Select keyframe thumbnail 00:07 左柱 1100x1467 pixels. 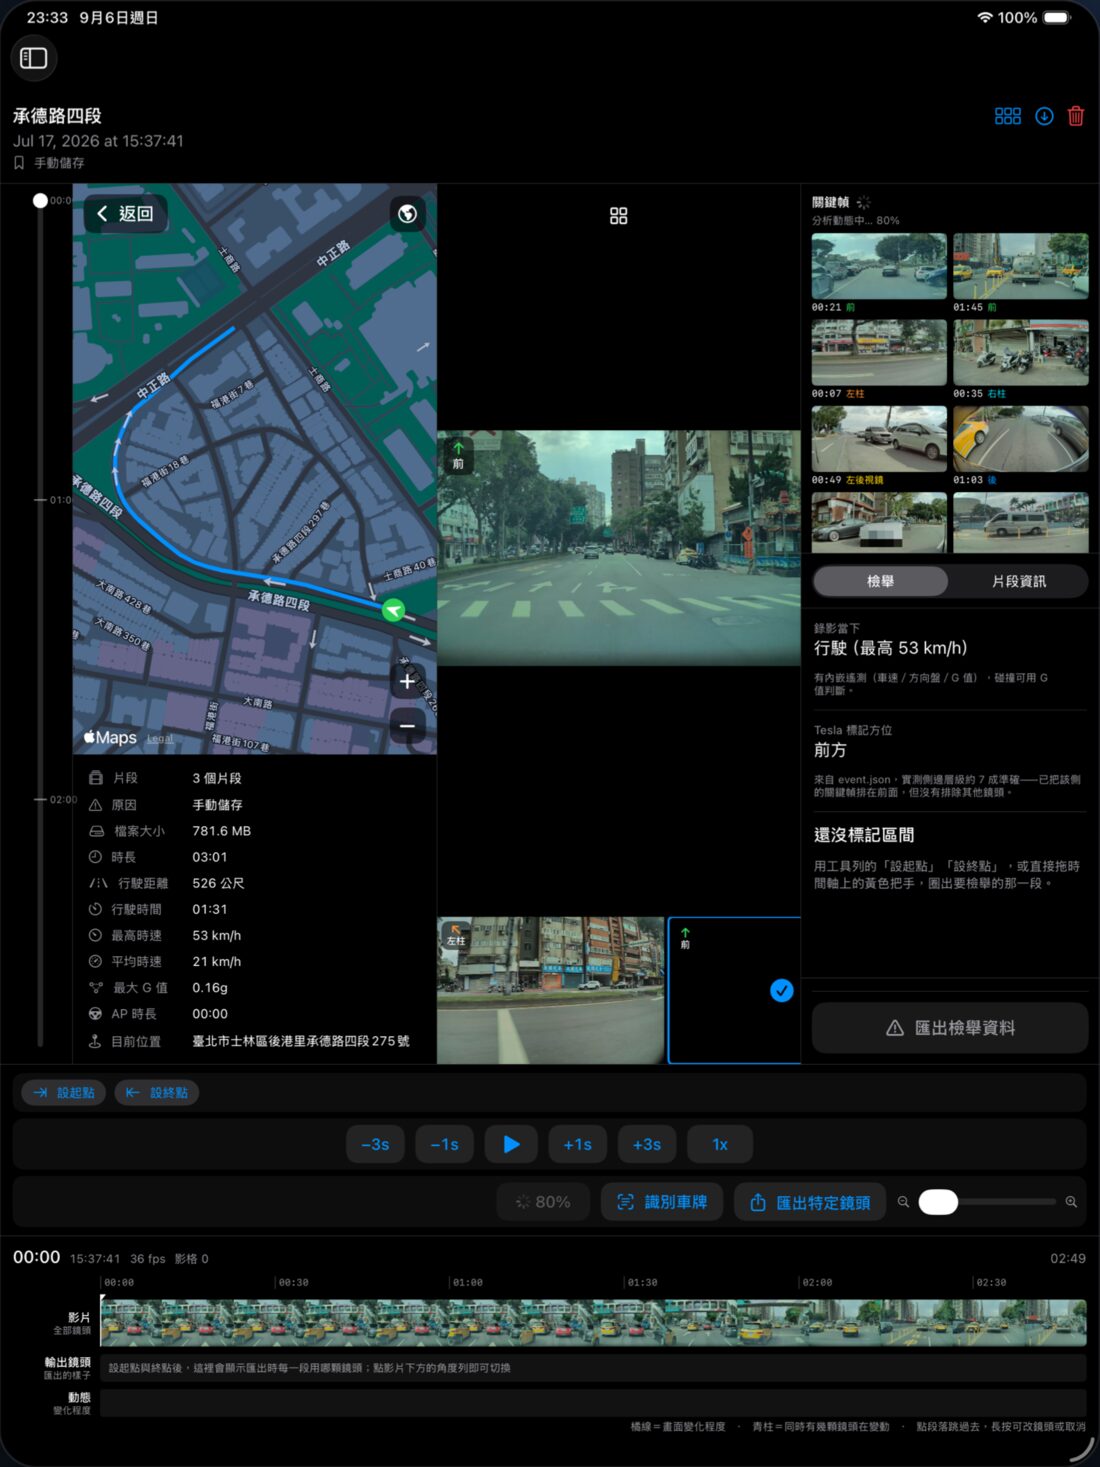pyautogui.click(x=879, y=352)
